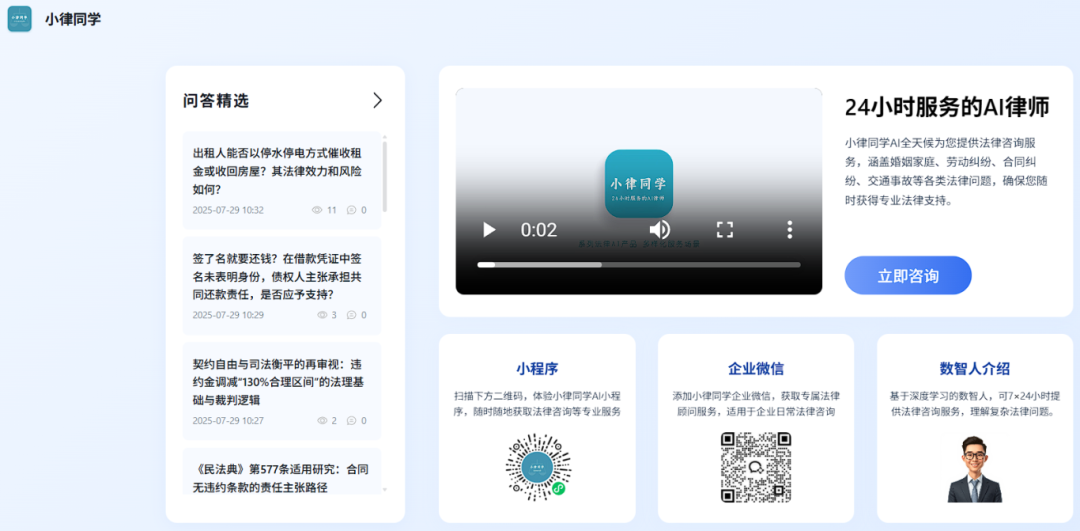This screenshot has height=531, width=1080.
Task: Open the article about 出租人 停水停电 催收租金
Action: coord(277,171)
